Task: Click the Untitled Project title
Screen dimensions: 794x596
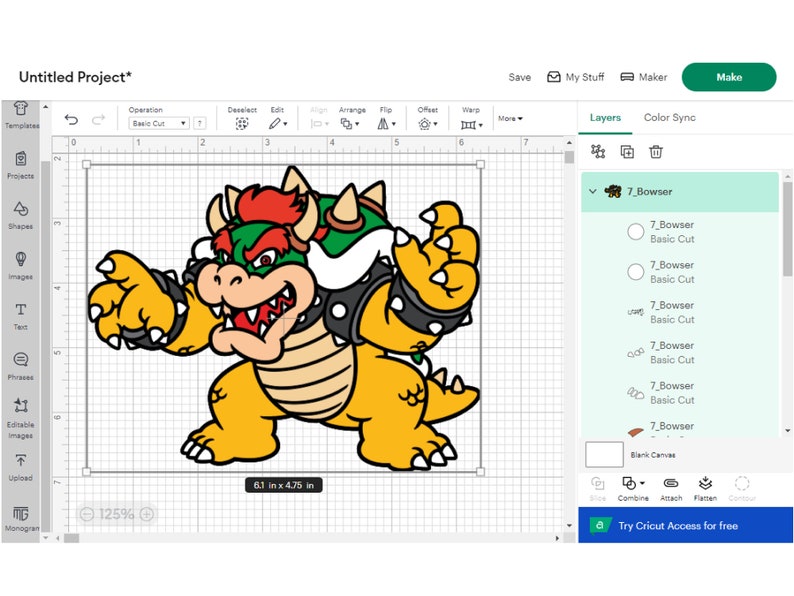Action: 75,77
